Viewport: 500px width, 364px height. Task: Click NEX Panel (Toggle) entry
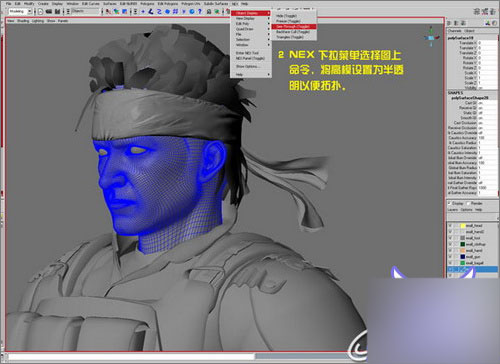[x=251, y=58]
